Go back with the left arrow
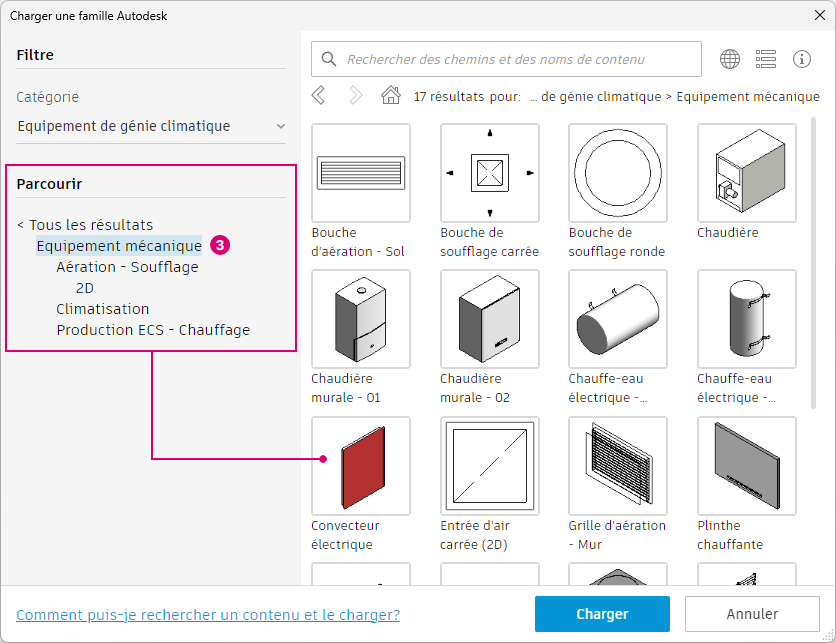The image size is (836, 643). tap(318, 96)
